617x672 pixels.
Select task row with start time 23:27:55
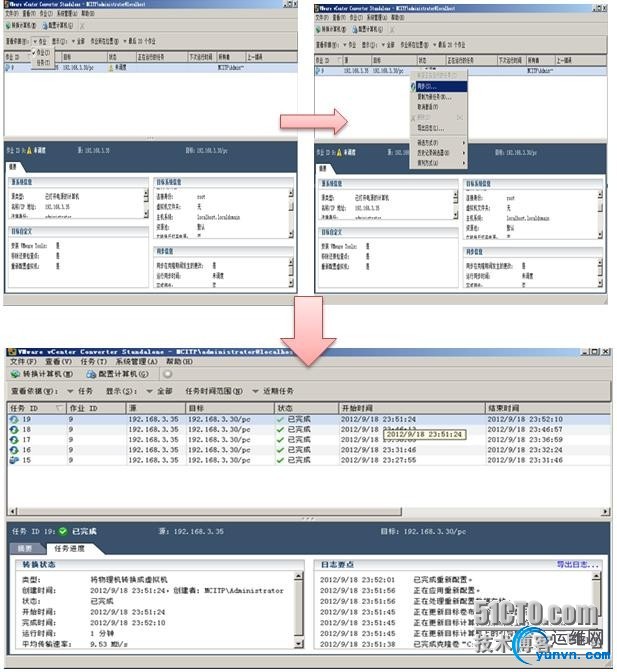pyautogui.click(x=309, y=460)
